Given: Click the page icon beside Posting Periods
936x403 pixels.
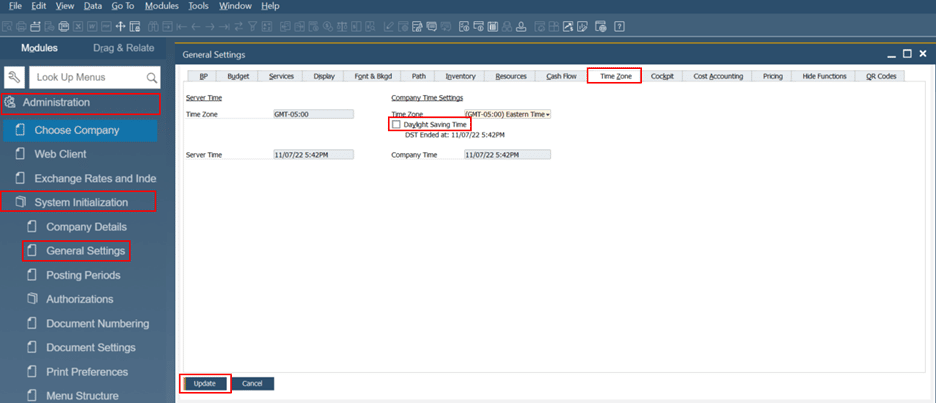Looking at the screenshot, I should (x=32, y=275).
